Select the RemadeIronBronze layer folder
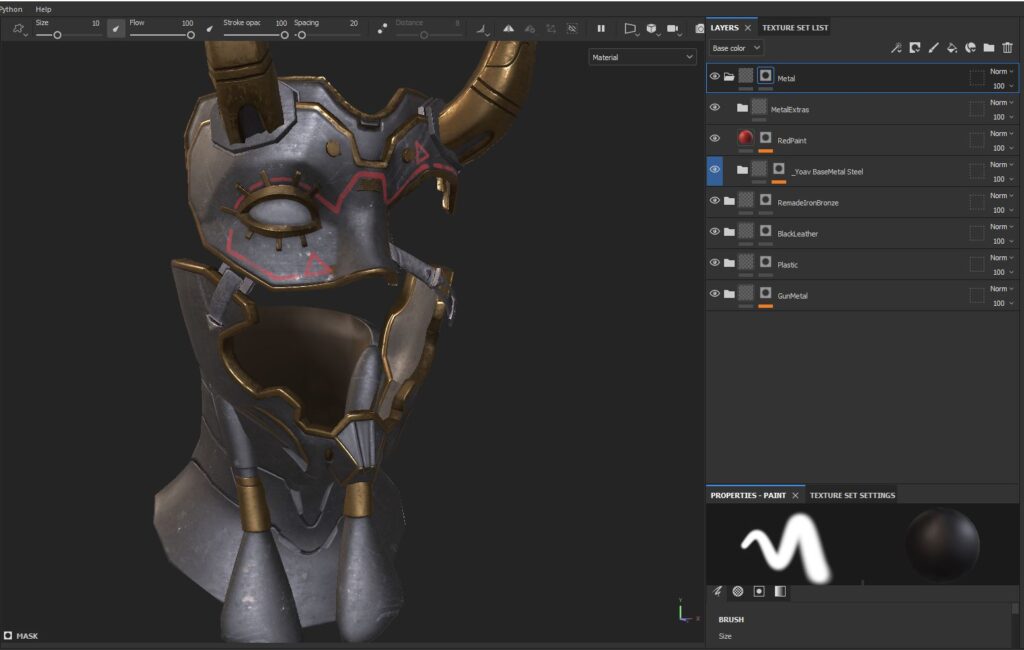Viewport: 1024px width, 650px height. pyautogui.click(x=808, y=203)
